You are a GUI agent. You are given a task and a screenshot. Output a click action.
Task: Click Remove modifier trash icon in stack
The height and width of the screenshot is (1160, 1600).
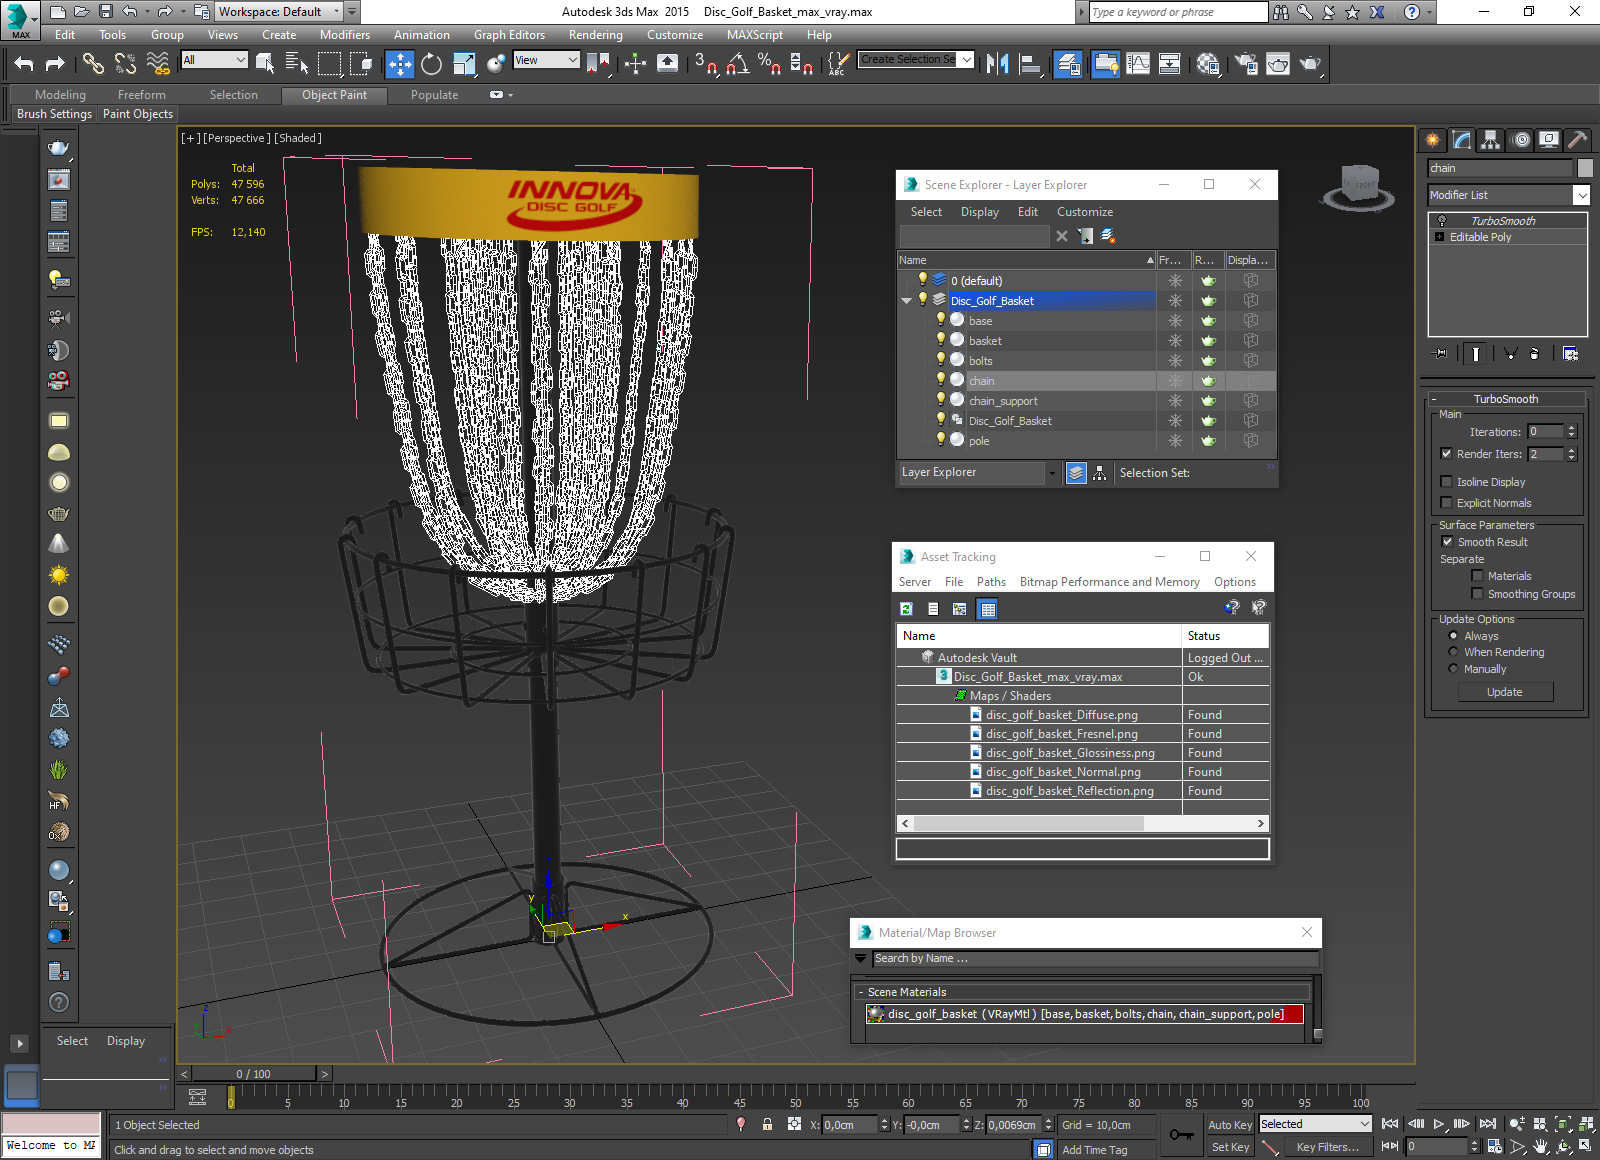coord(1534,354)
